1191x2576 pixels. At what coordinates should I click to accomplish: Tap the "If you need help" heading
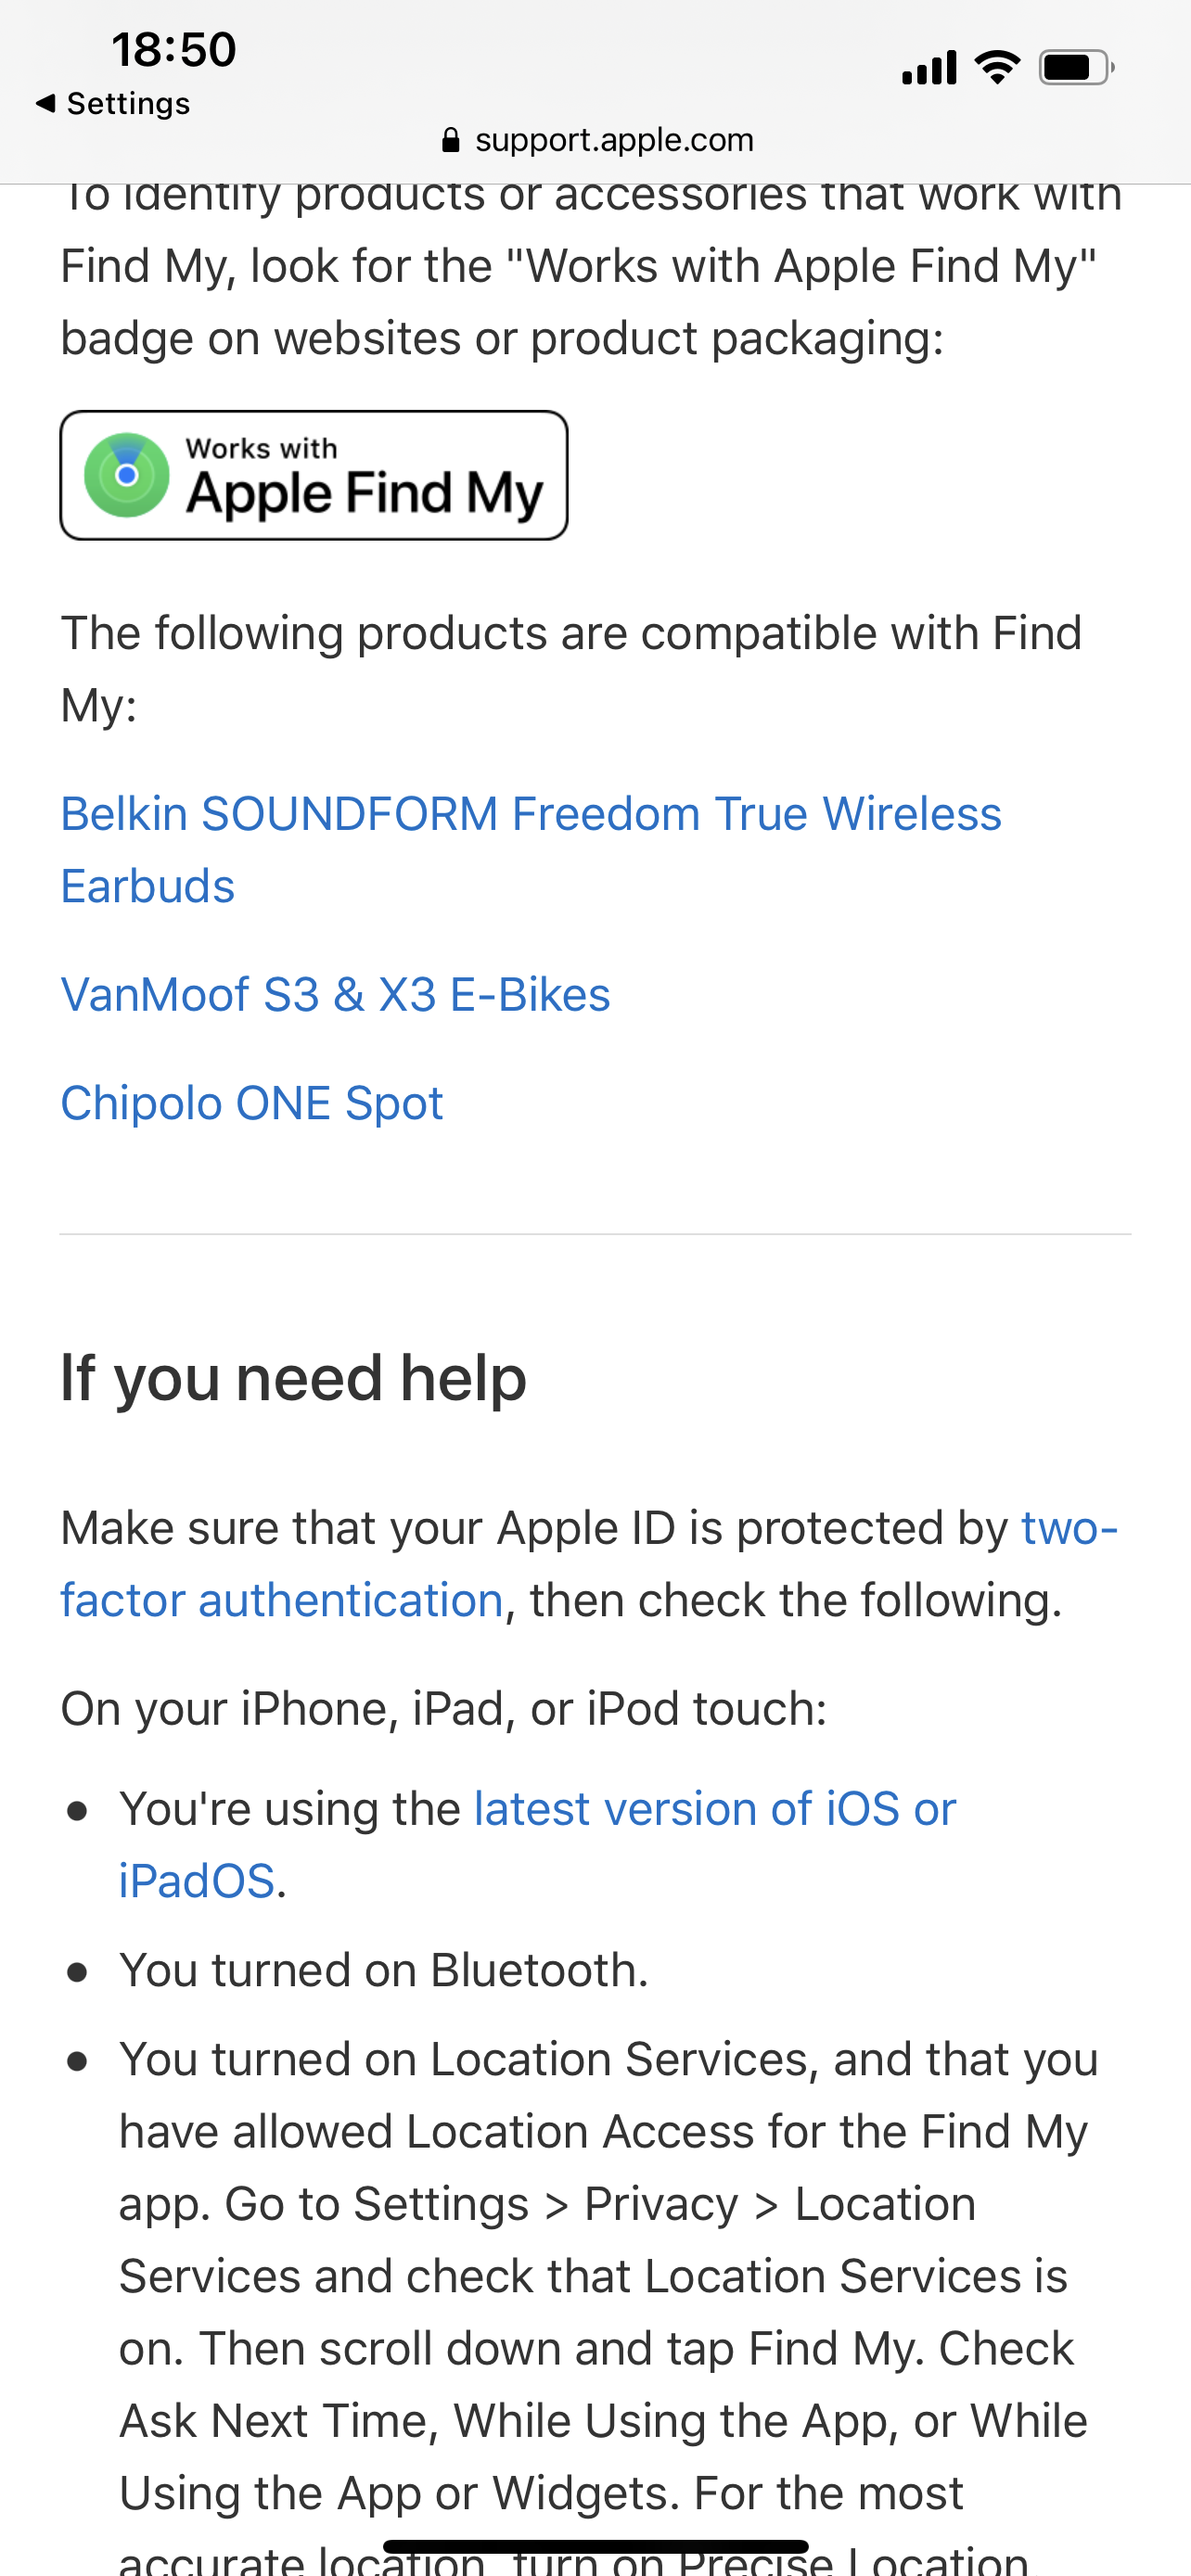click(293, 1378)
